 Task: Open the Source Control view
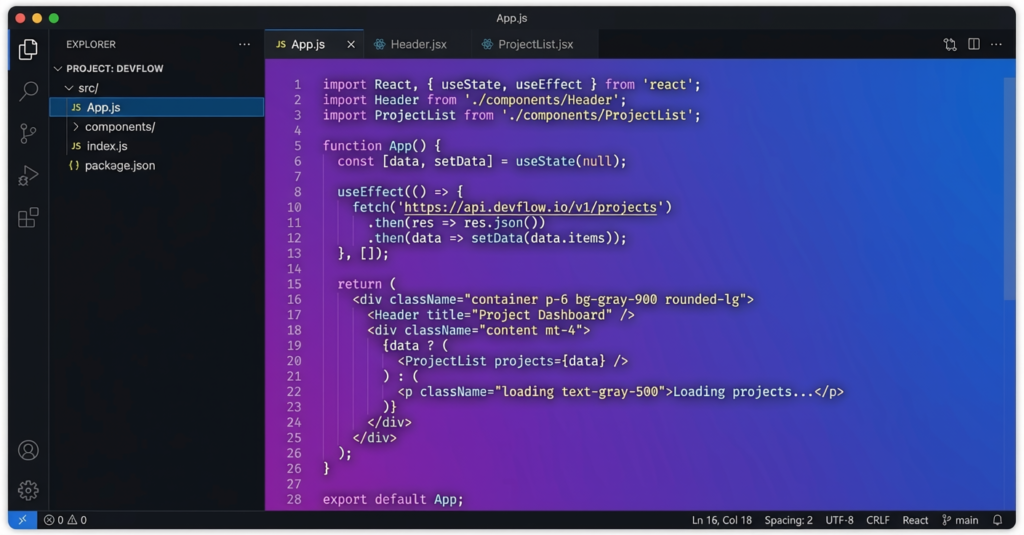point(28,133)
